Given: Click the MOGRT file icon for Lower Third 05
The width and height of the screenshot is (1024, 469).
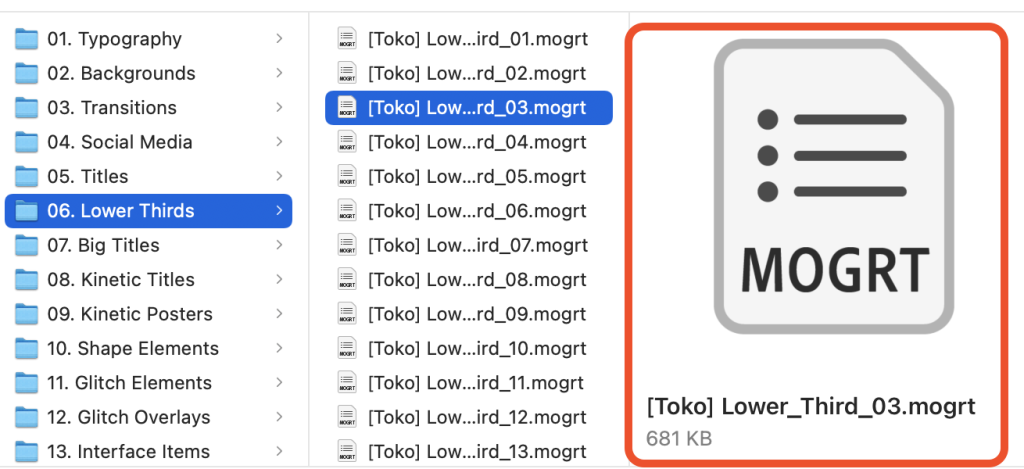Looking at the screenshot, I should (347, 177).
